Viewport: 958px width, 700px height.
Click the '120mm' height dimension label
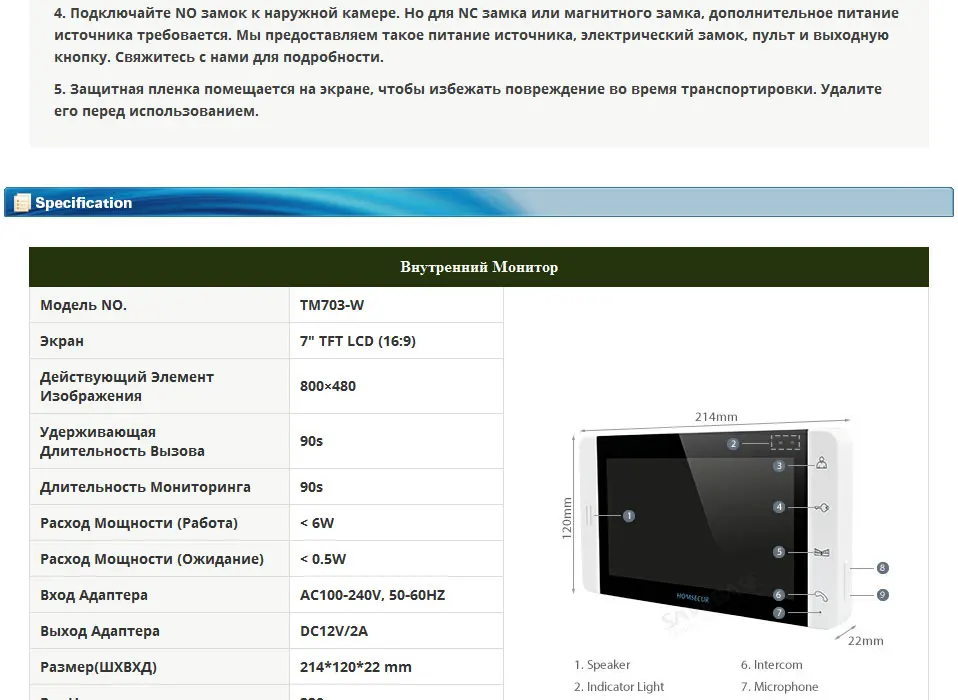click(567, 519)
